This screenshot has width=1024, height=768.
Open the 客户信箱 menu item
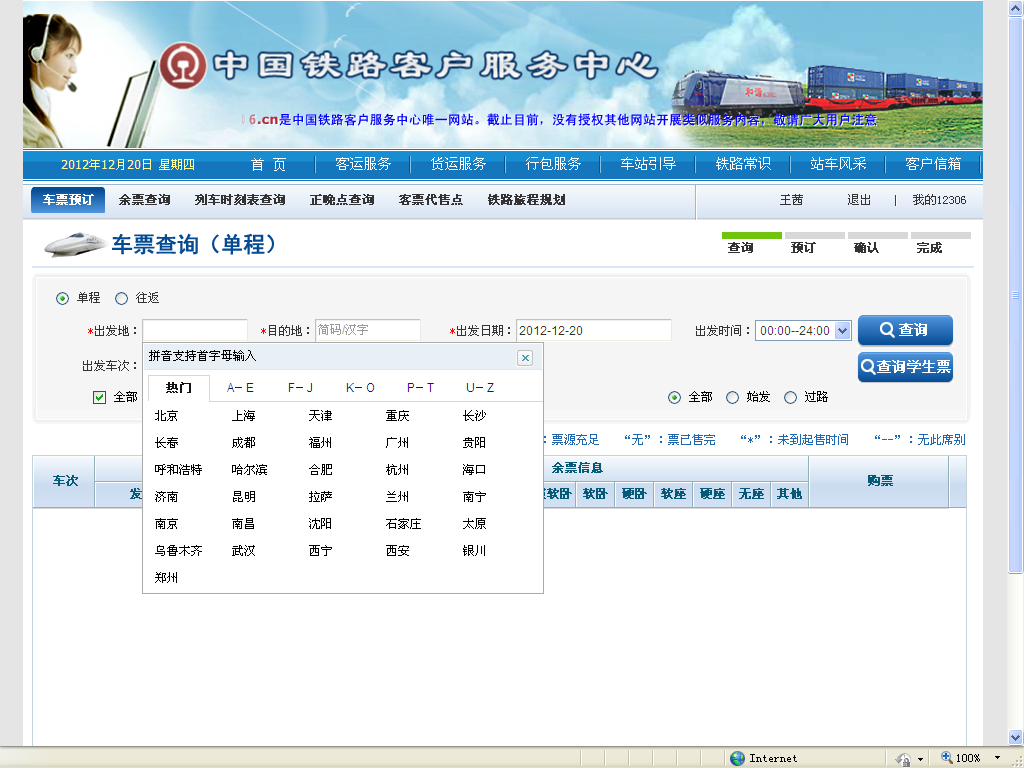pos(933,164)
